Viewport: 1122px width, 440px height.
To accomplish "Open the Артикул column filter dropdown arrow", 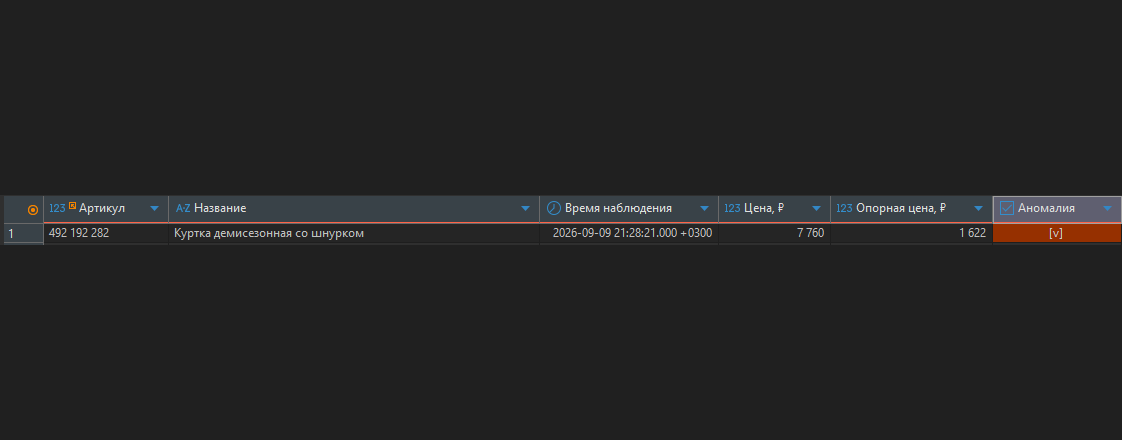I will [155, 209].
